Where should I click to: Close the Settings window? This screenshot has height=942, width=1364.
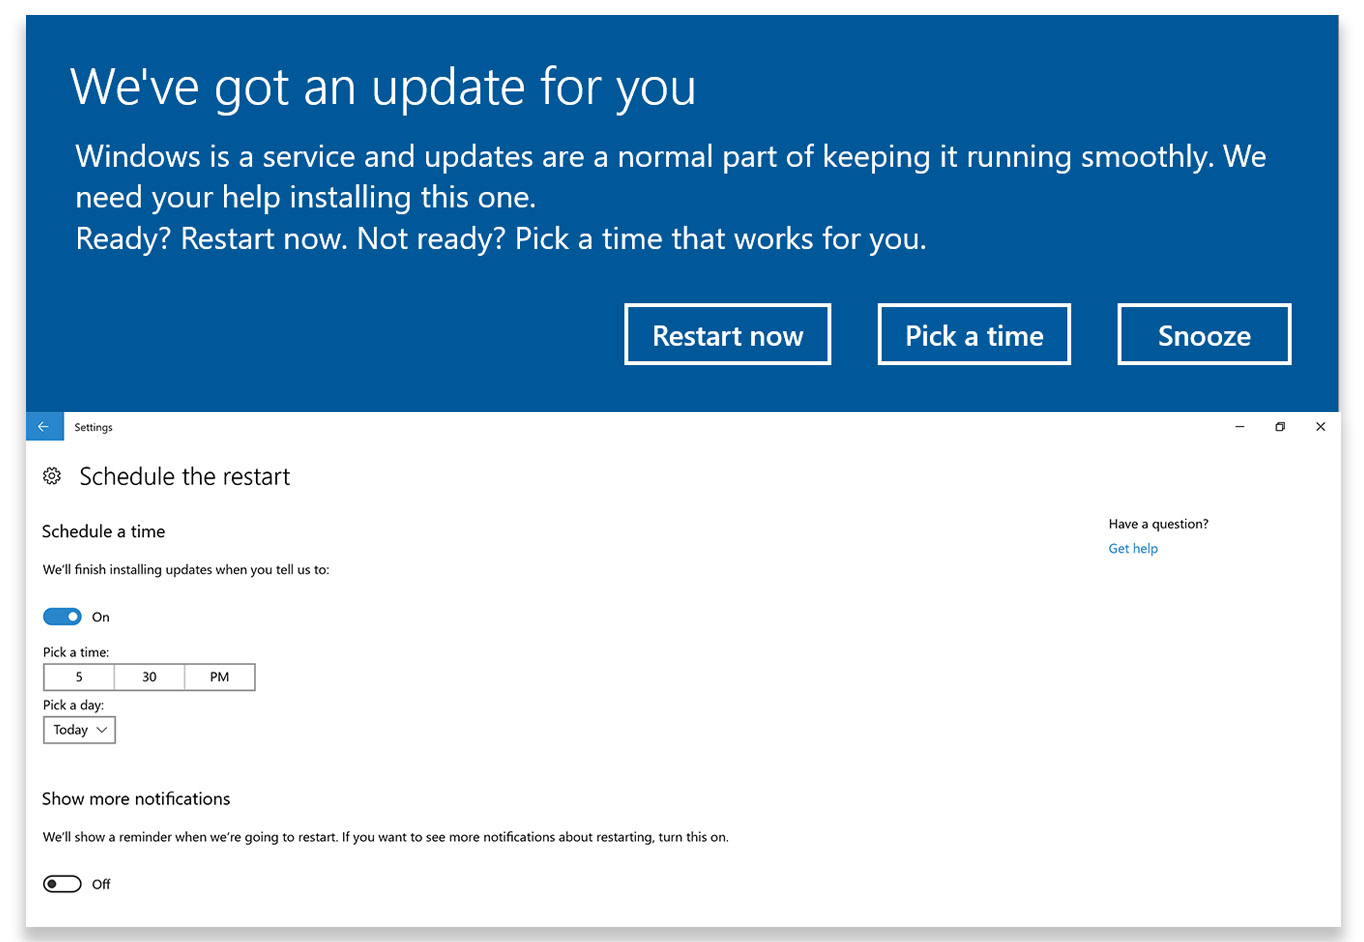[x=1320, y=427]
